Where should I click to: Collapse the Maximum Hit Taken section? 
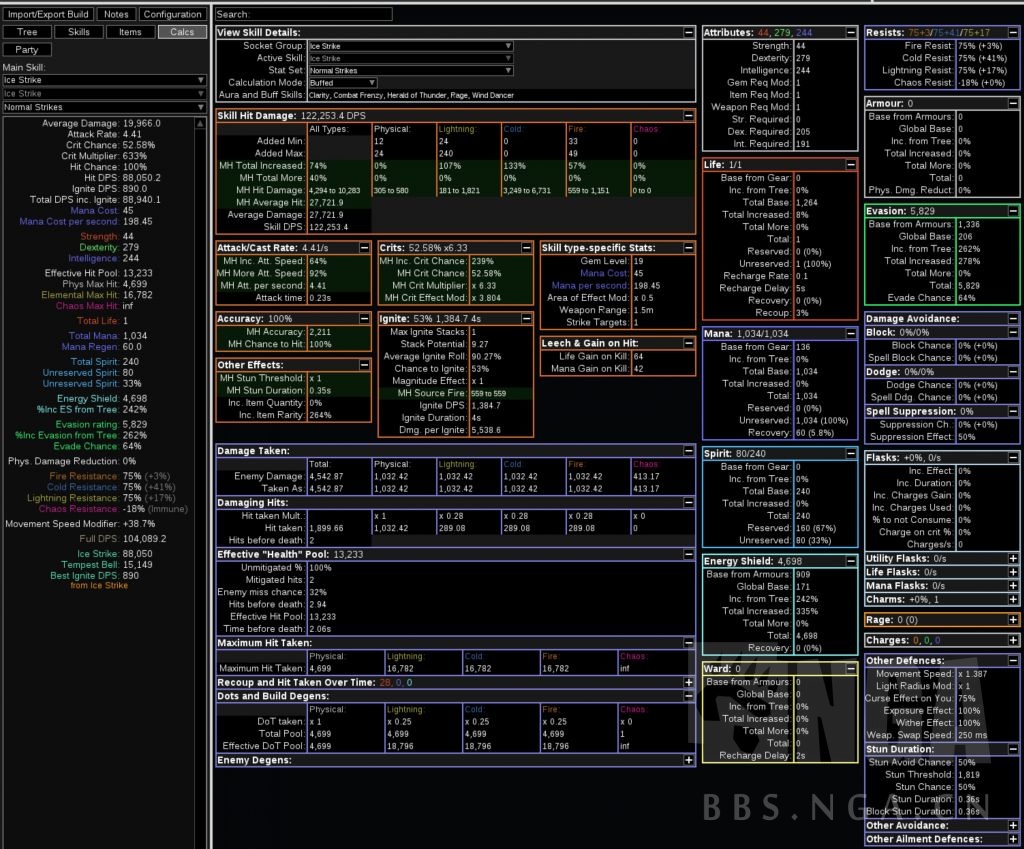coord(689,643)
